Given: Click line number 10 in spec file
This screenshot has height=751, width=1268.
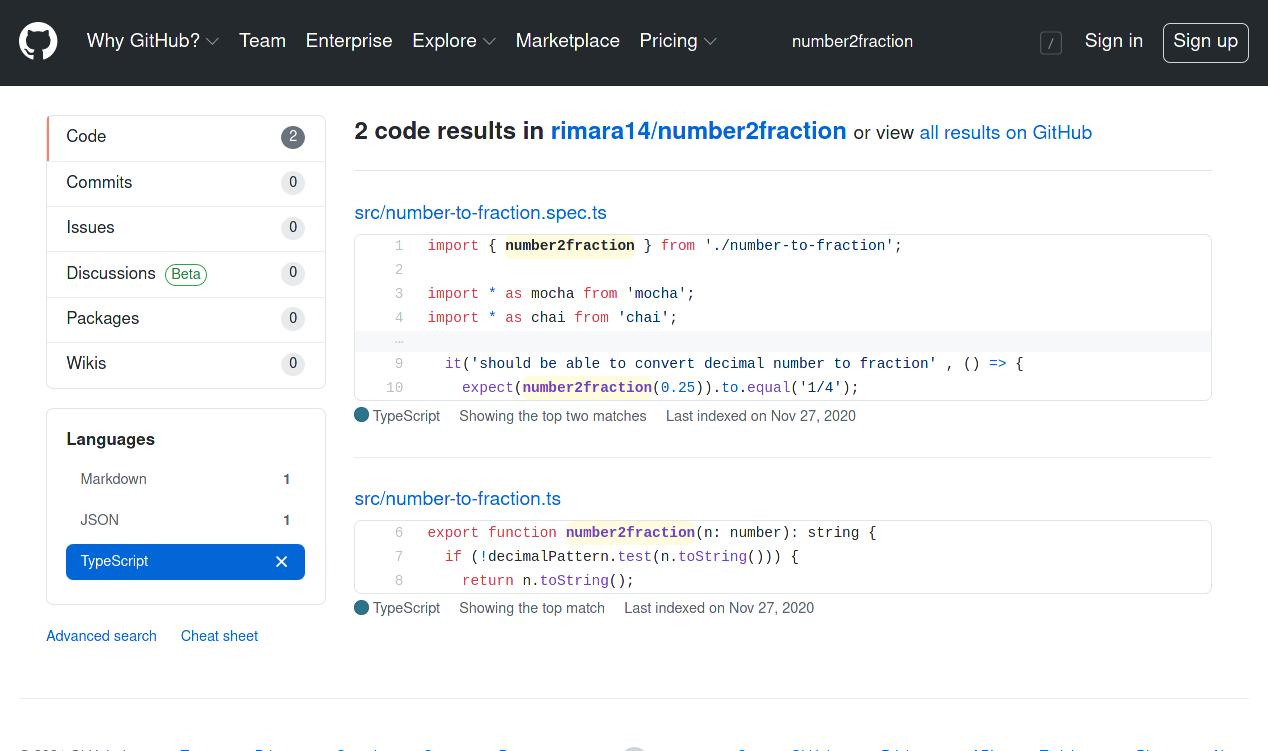Looking at the screenshot, I should click(x=394, y=388).
